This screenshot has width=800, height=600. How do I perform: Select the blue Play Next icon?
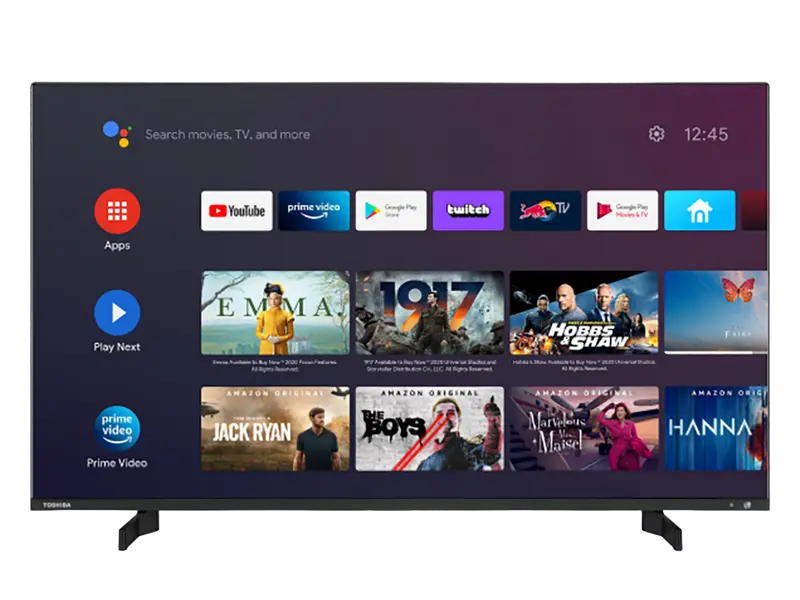117,313
